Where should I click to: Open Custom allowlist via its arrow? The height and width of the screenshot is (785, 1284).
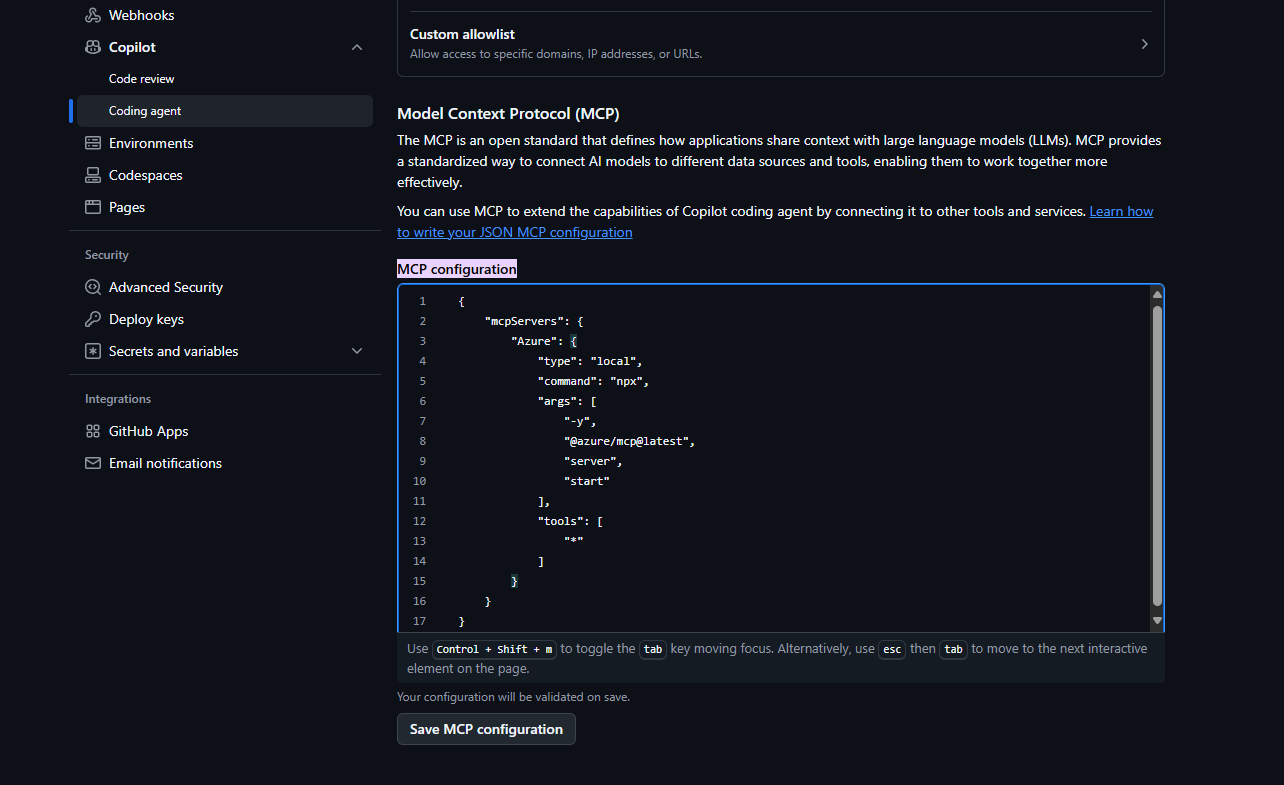pos(1144,43)
